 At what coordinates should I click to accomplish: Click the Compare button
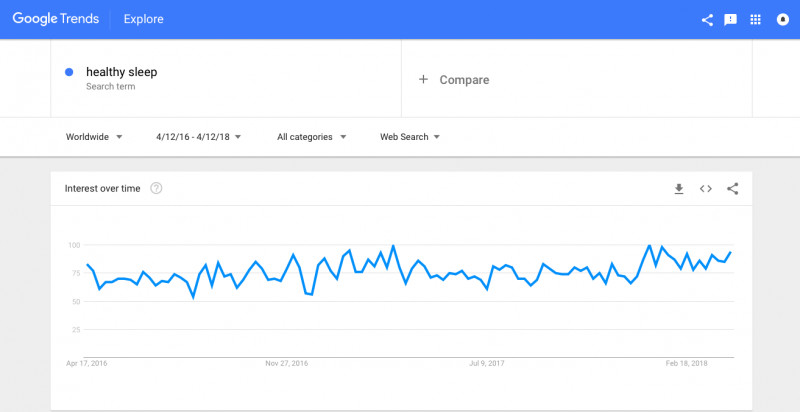tap(464, 80)
